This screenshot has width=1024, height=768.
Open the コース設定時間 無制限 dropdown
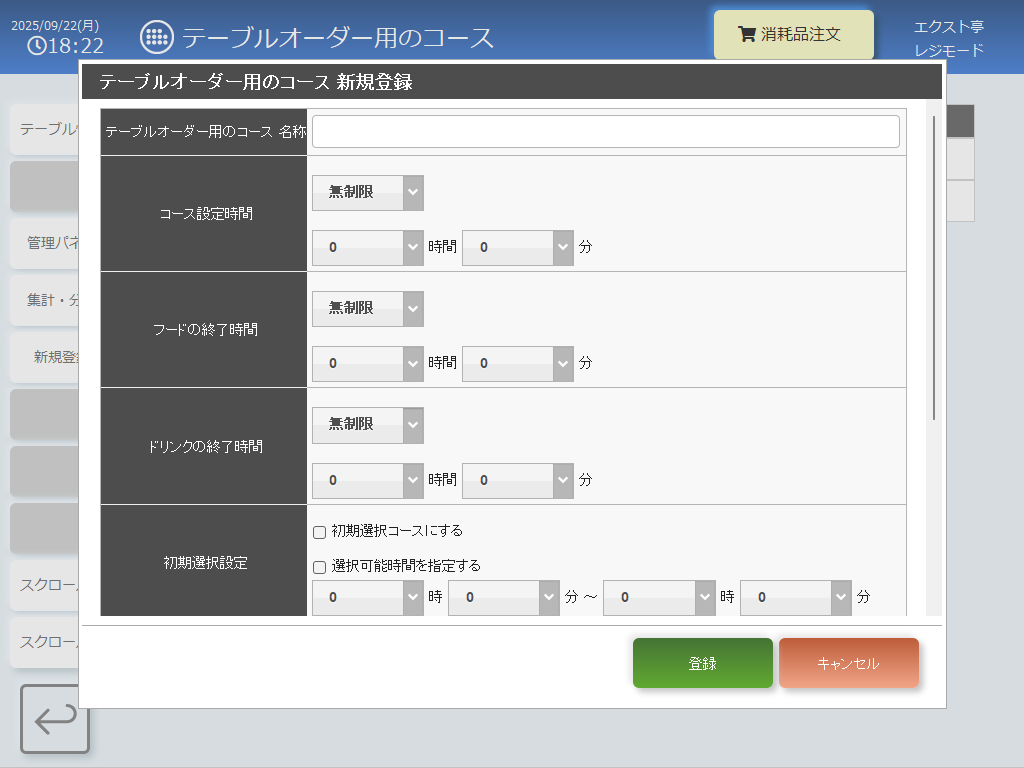pos(367,193)
